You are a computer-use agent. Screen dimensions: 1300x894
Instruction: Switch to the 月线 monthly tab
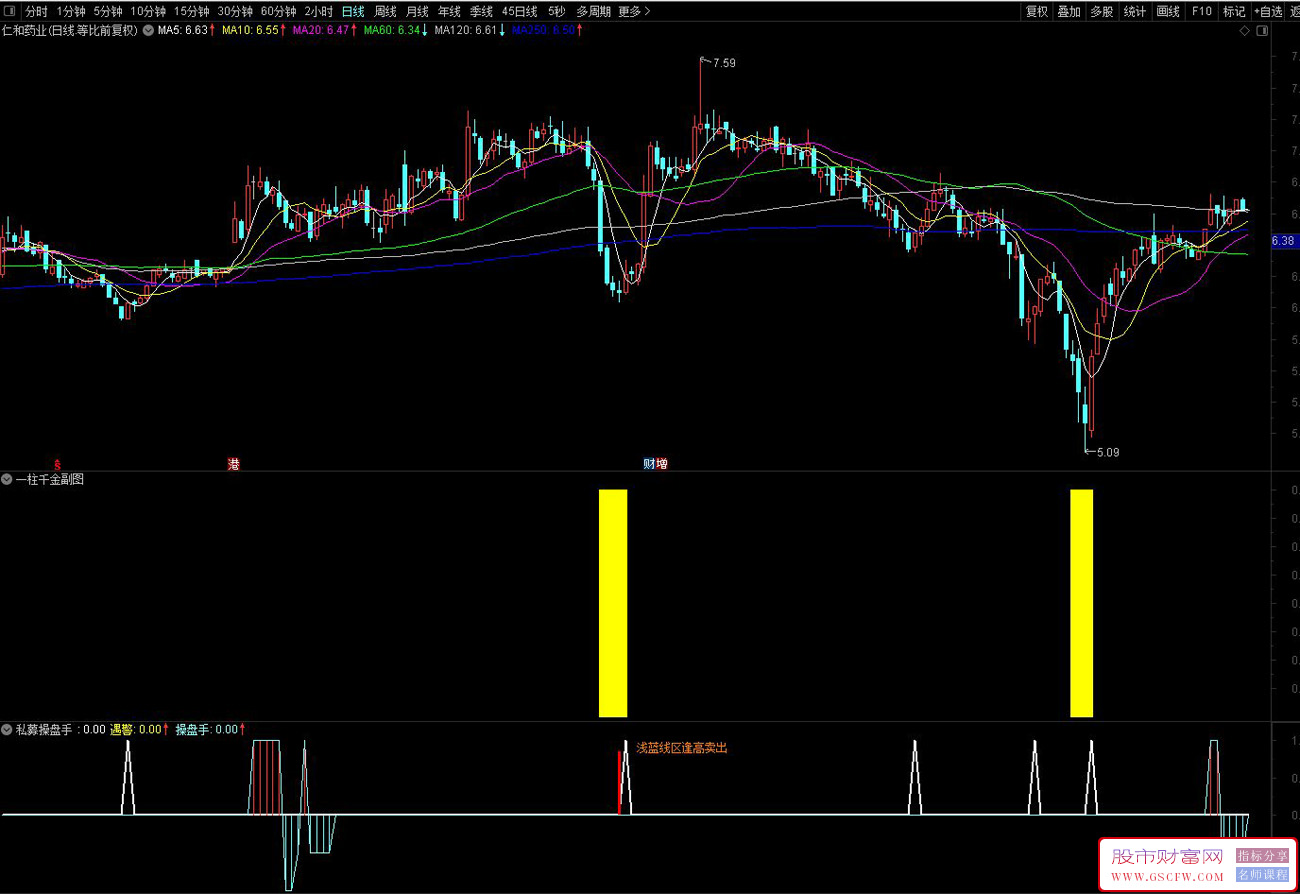point(417,12)
